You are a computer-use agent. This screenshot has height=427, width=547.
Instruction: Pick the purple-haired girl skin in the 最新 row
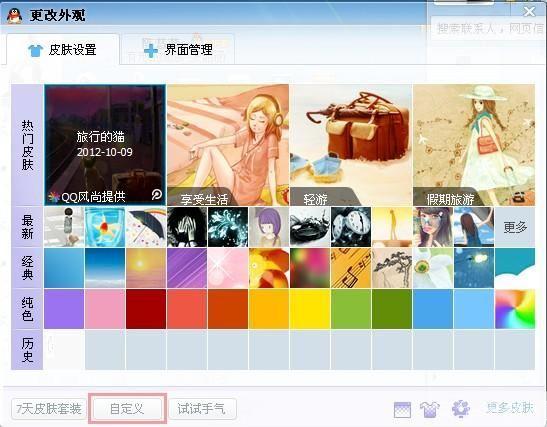click(x=269, y=227)
